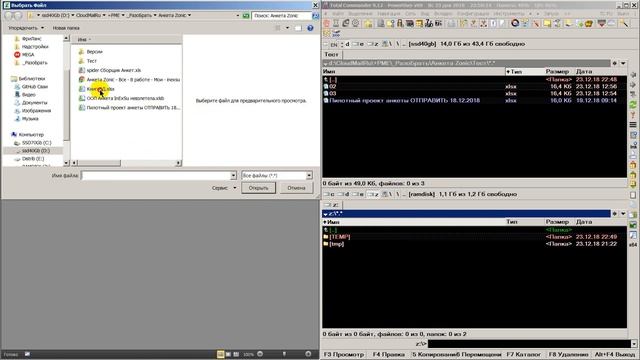Click Alt+F4 Выход button
The width and height of the screenshot is (640, 360).
pyautogui.click(x=615, y=355)
